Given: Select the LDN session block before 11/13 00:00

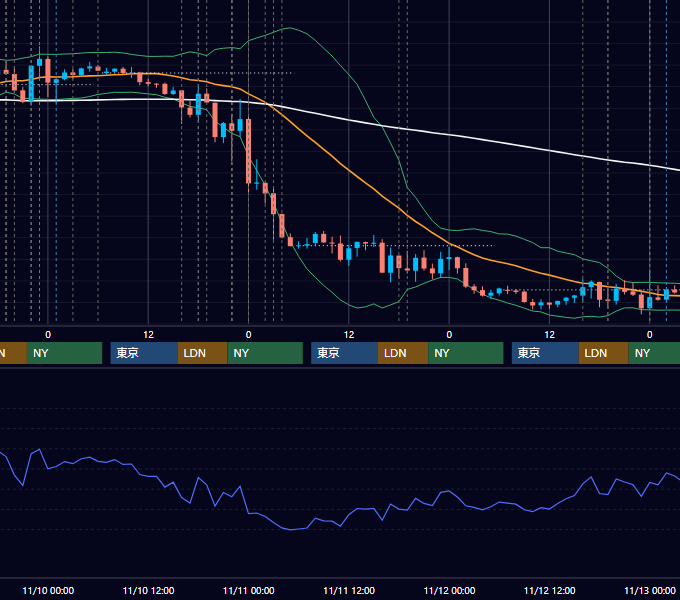Looking at the screenshot, I should pyautogui.click(x=604, y=353).
